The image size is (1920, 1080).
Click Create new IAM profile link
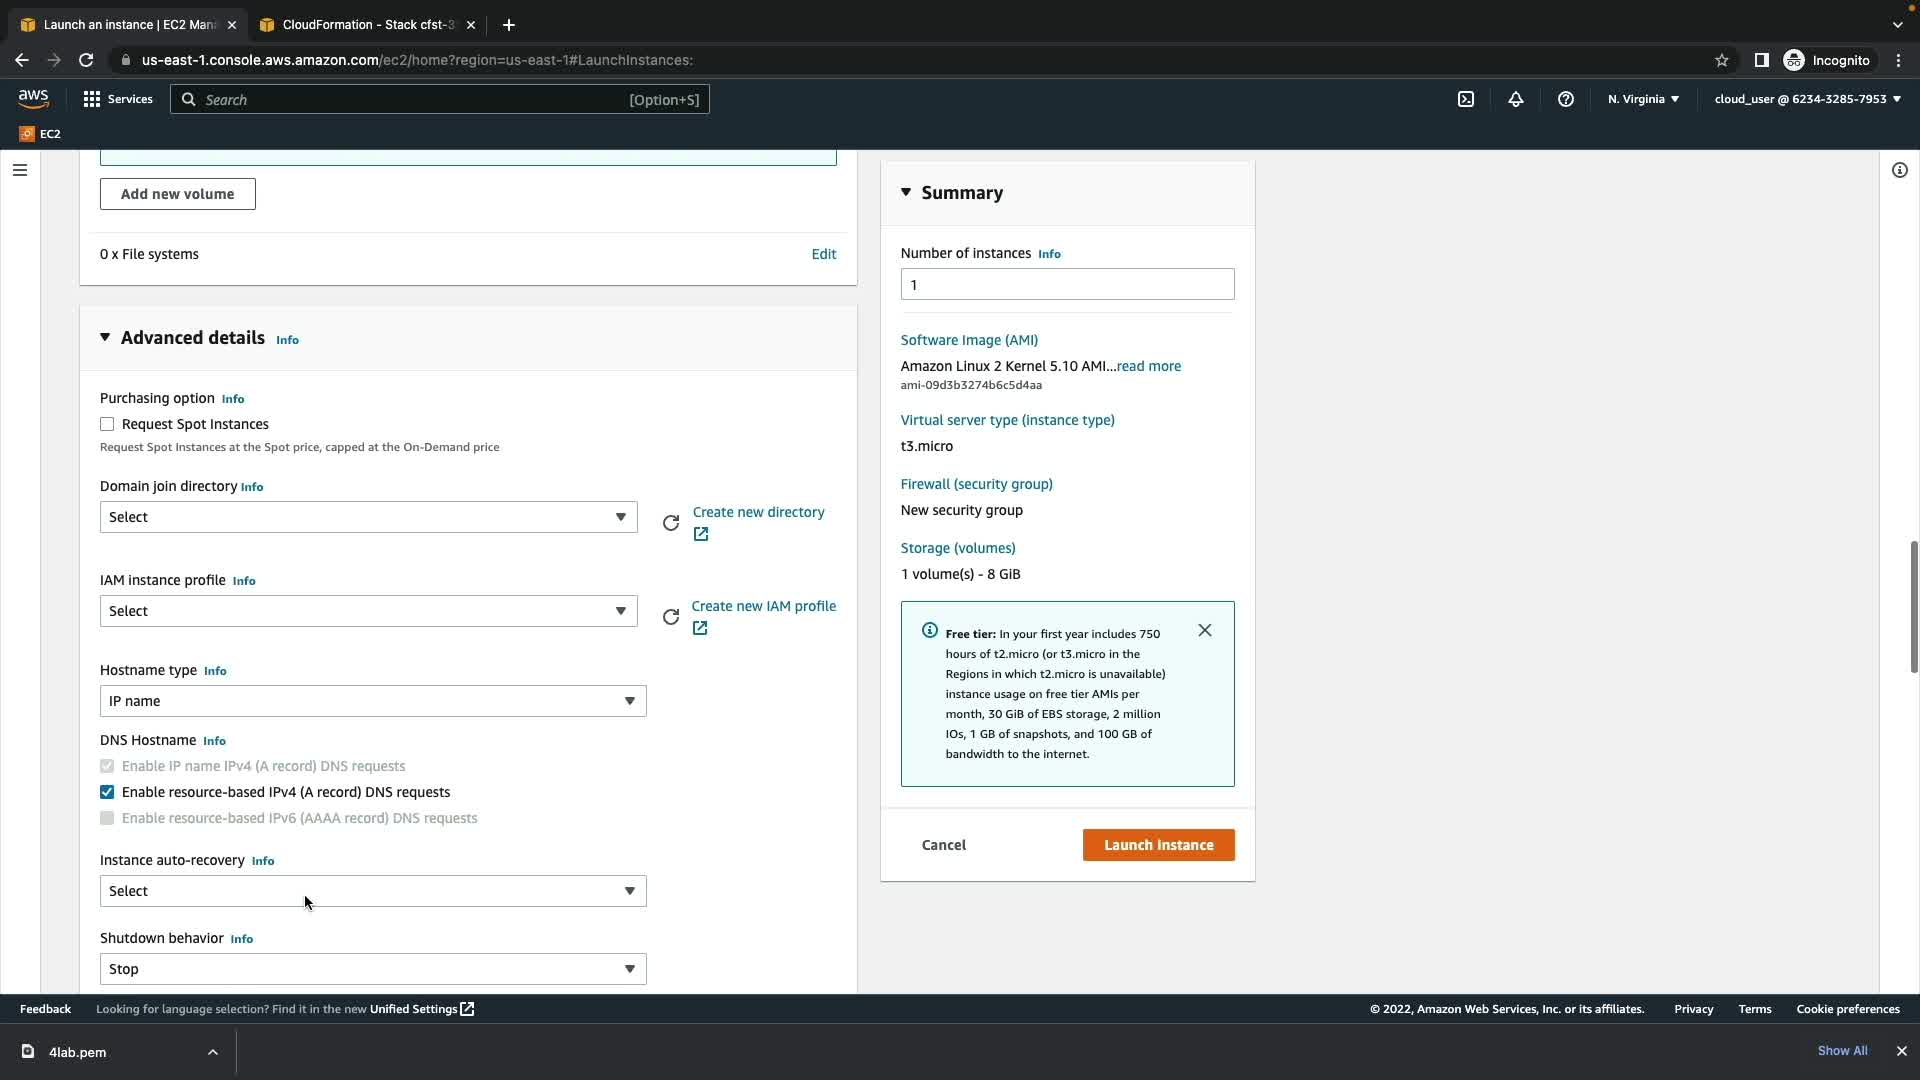coord(763,606)
